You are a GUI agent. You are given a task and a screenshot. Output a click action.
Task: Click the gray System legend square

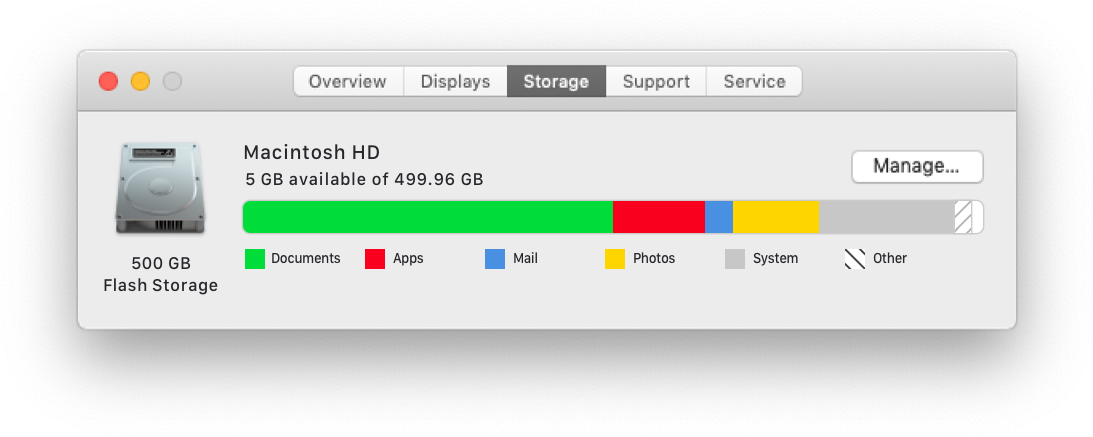pos(735,259)
